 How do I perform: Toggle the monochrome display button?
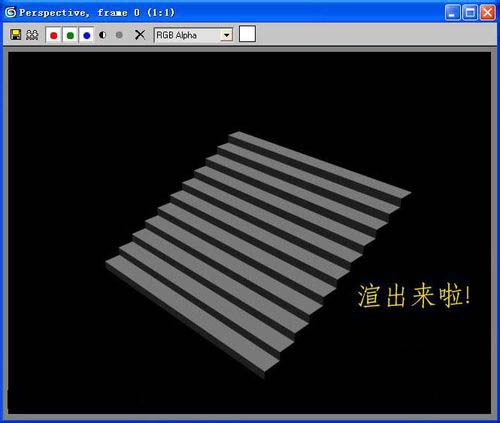[x=119, y=35]
